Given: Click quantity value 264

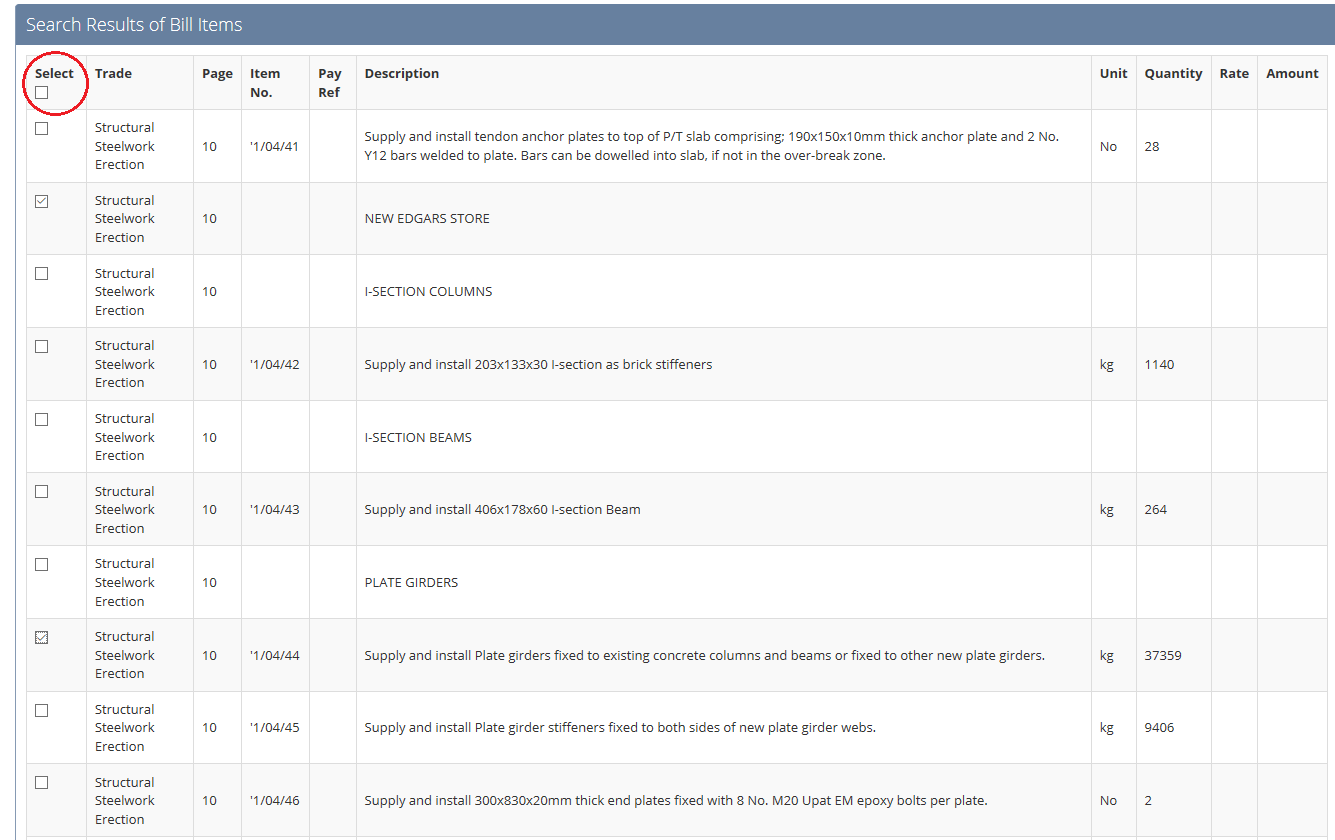Looking at the screenshot, I should pos(1156,509).
